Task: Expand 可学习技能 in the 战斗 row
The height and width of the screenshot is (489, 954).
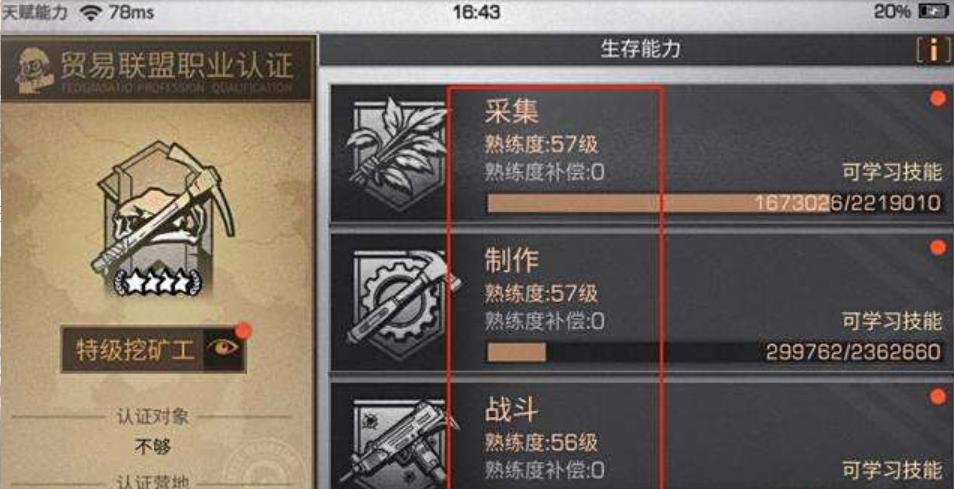Action: [x=893, y=470]
